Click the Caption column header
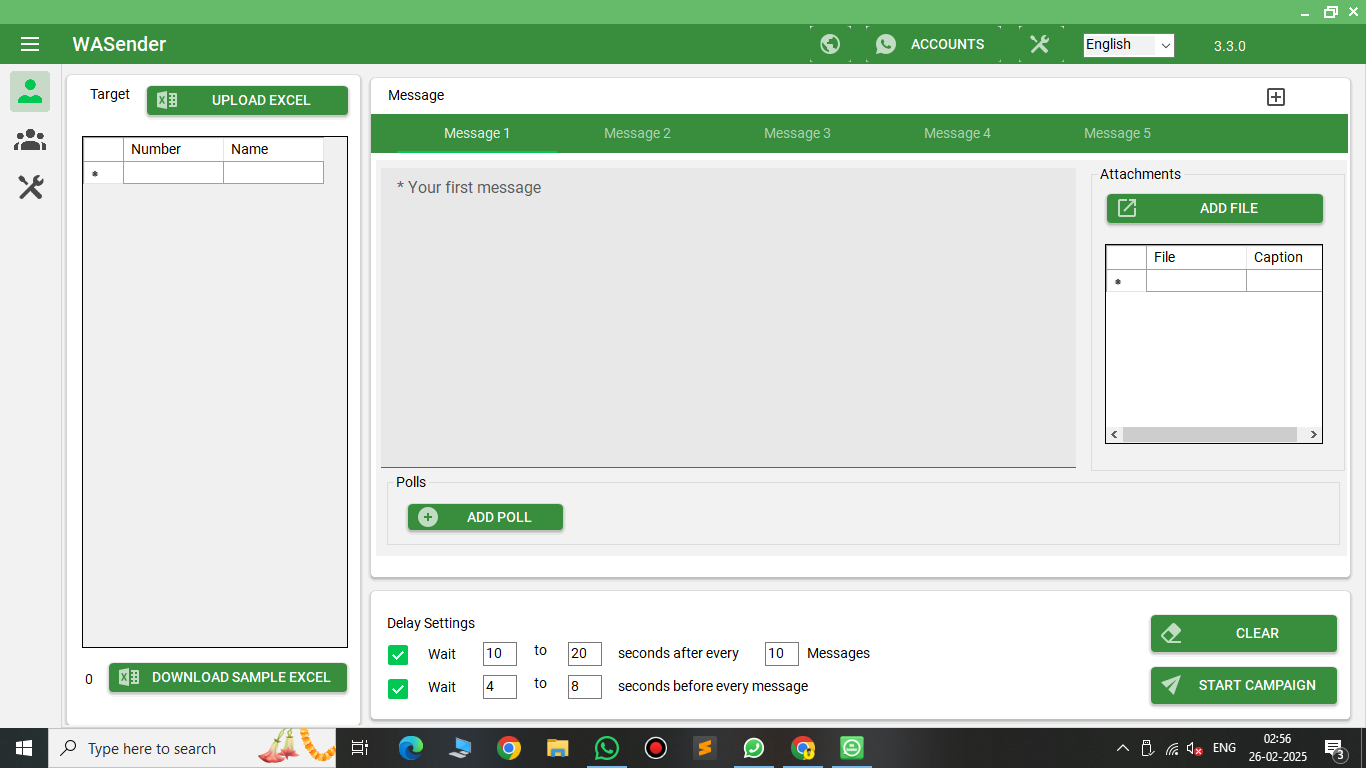Image resolution: width=1366 pixels, height=768 pixels. tap(1284, 257)
